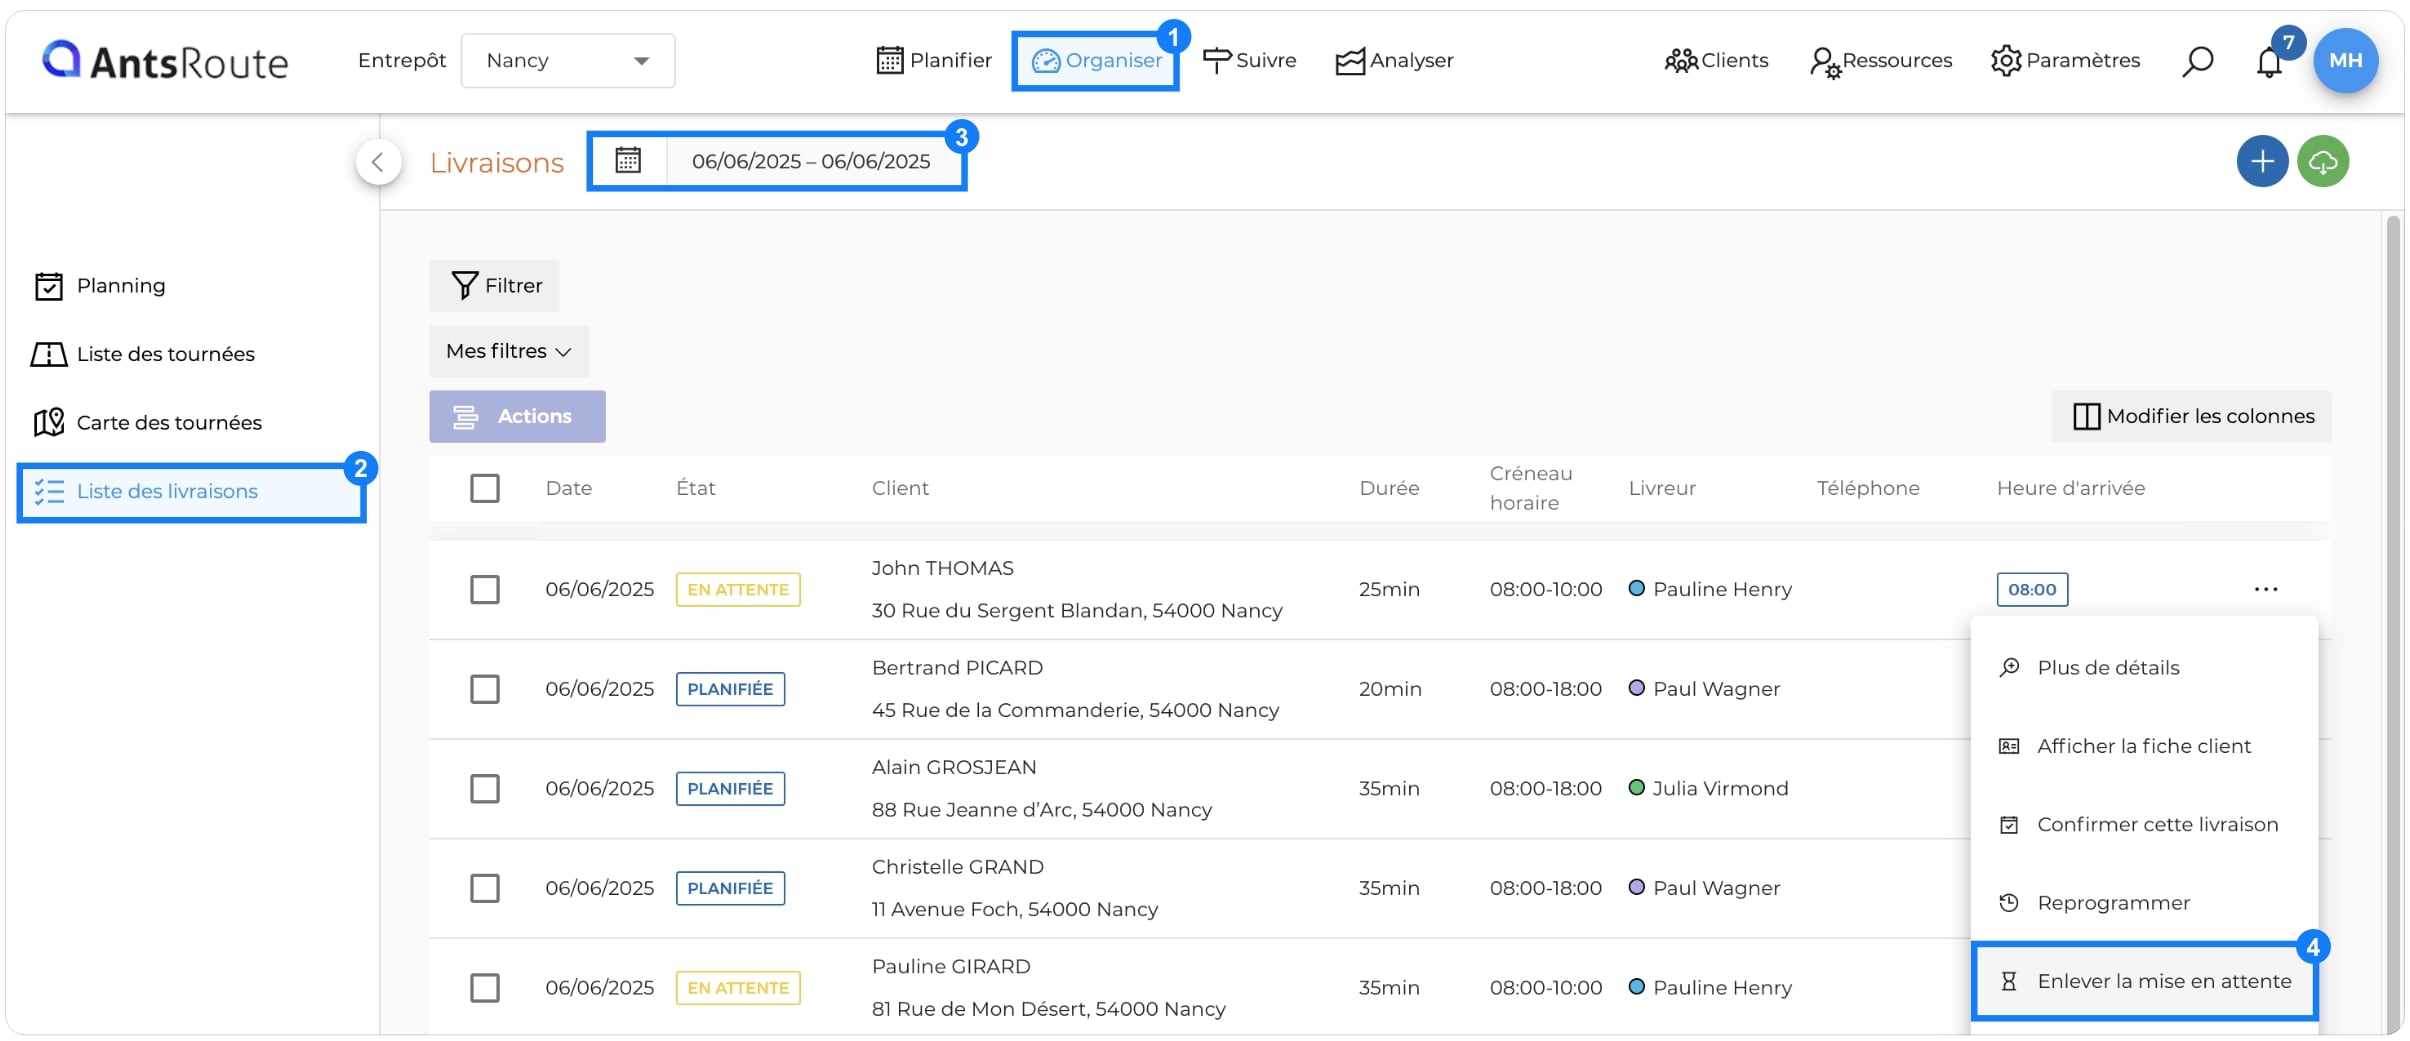This screenshot has width=2410, height=1041.
Task: Open the Actions dropdown button
Action: 517,416
